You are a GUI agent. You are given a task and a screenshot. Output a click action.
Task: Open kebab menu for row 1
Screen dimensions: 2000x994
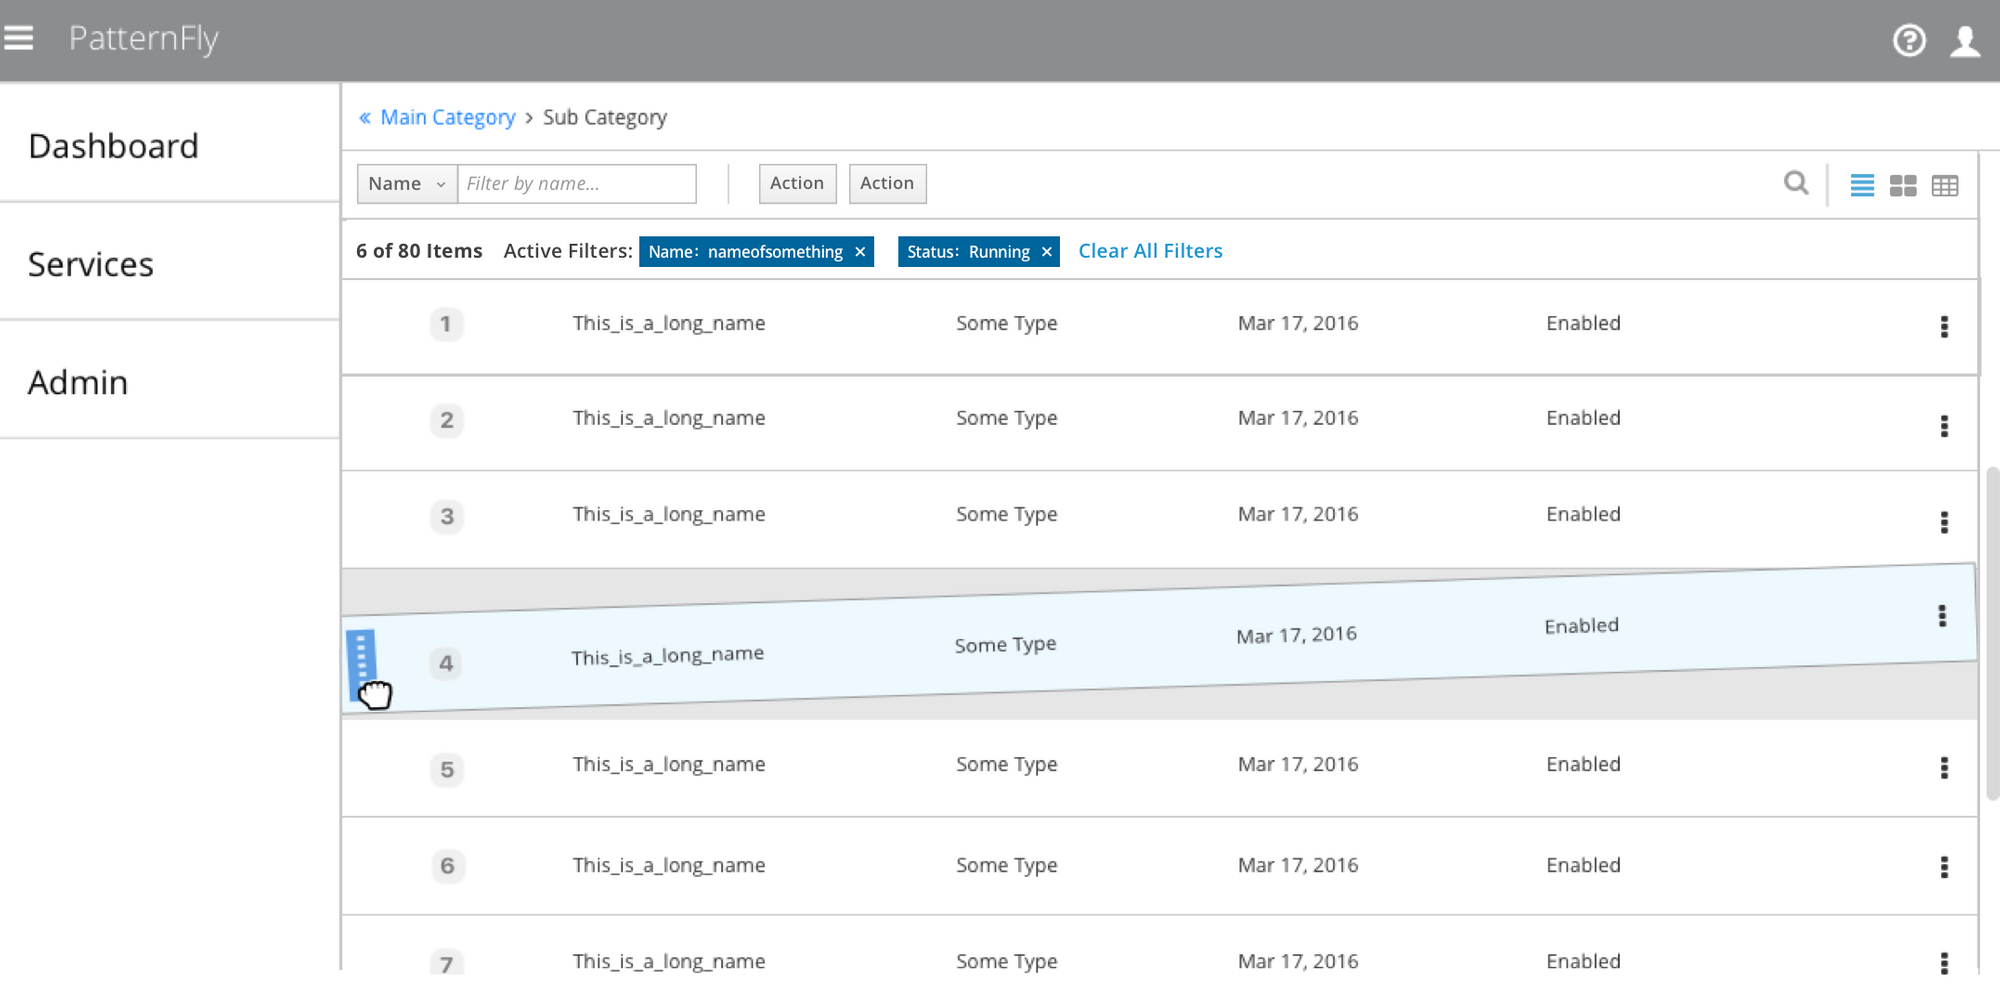[1944, 327]
